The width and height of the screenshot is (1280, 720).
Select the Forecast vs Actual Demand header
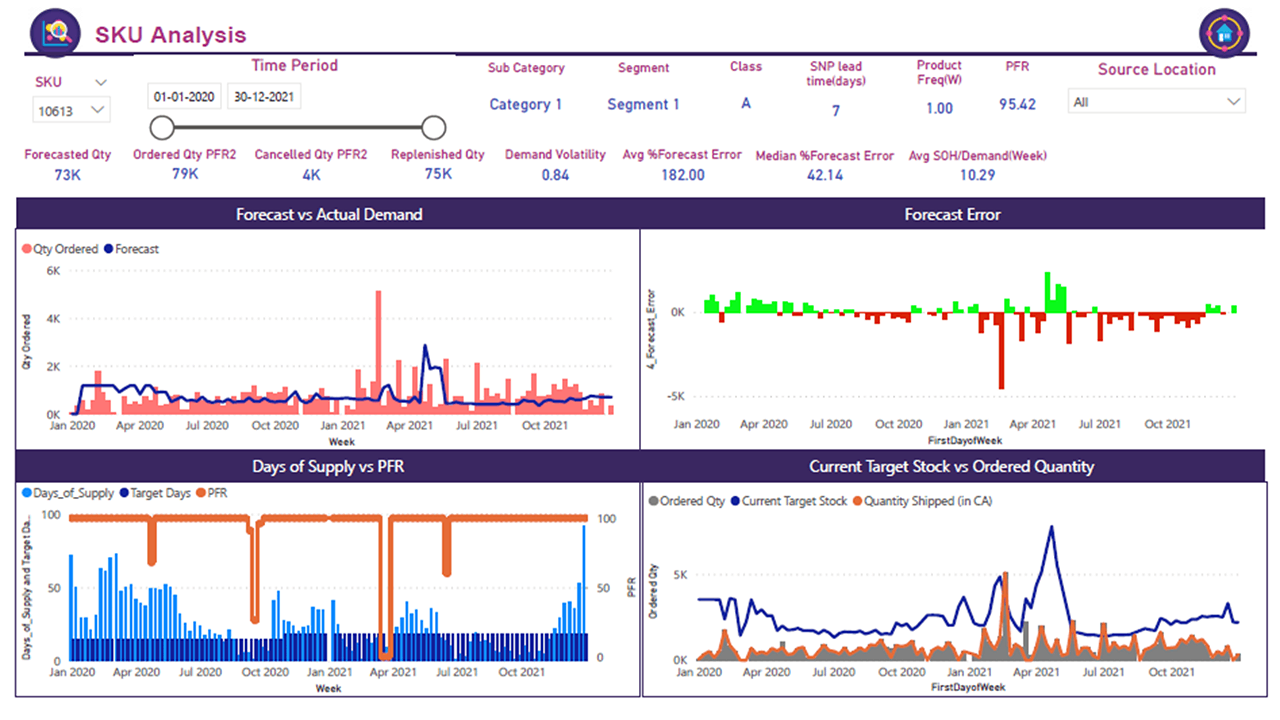click(329, 214)
